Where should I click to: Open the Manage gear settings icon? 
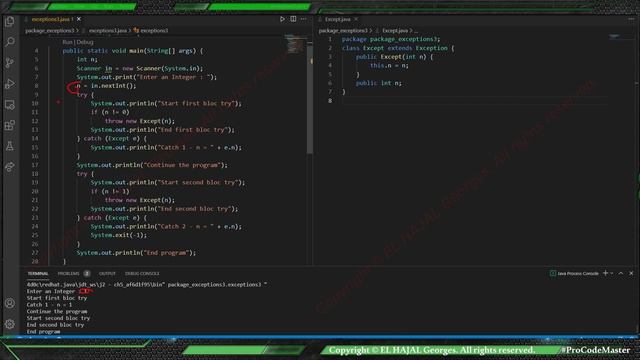(x=10, y=324)
